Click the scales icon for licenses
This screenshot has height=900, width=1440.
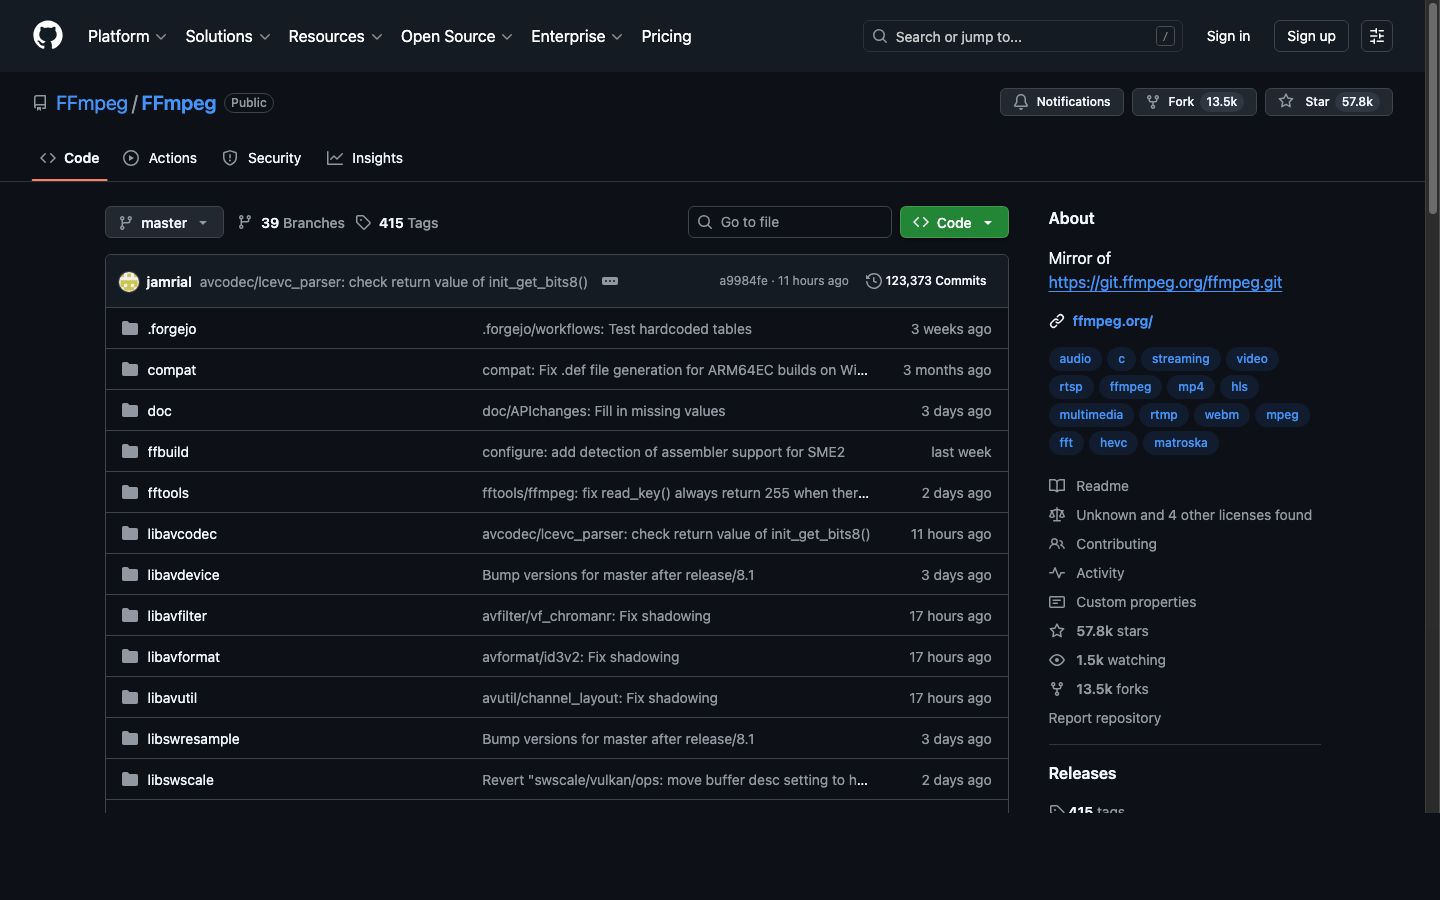(1057, 514)
